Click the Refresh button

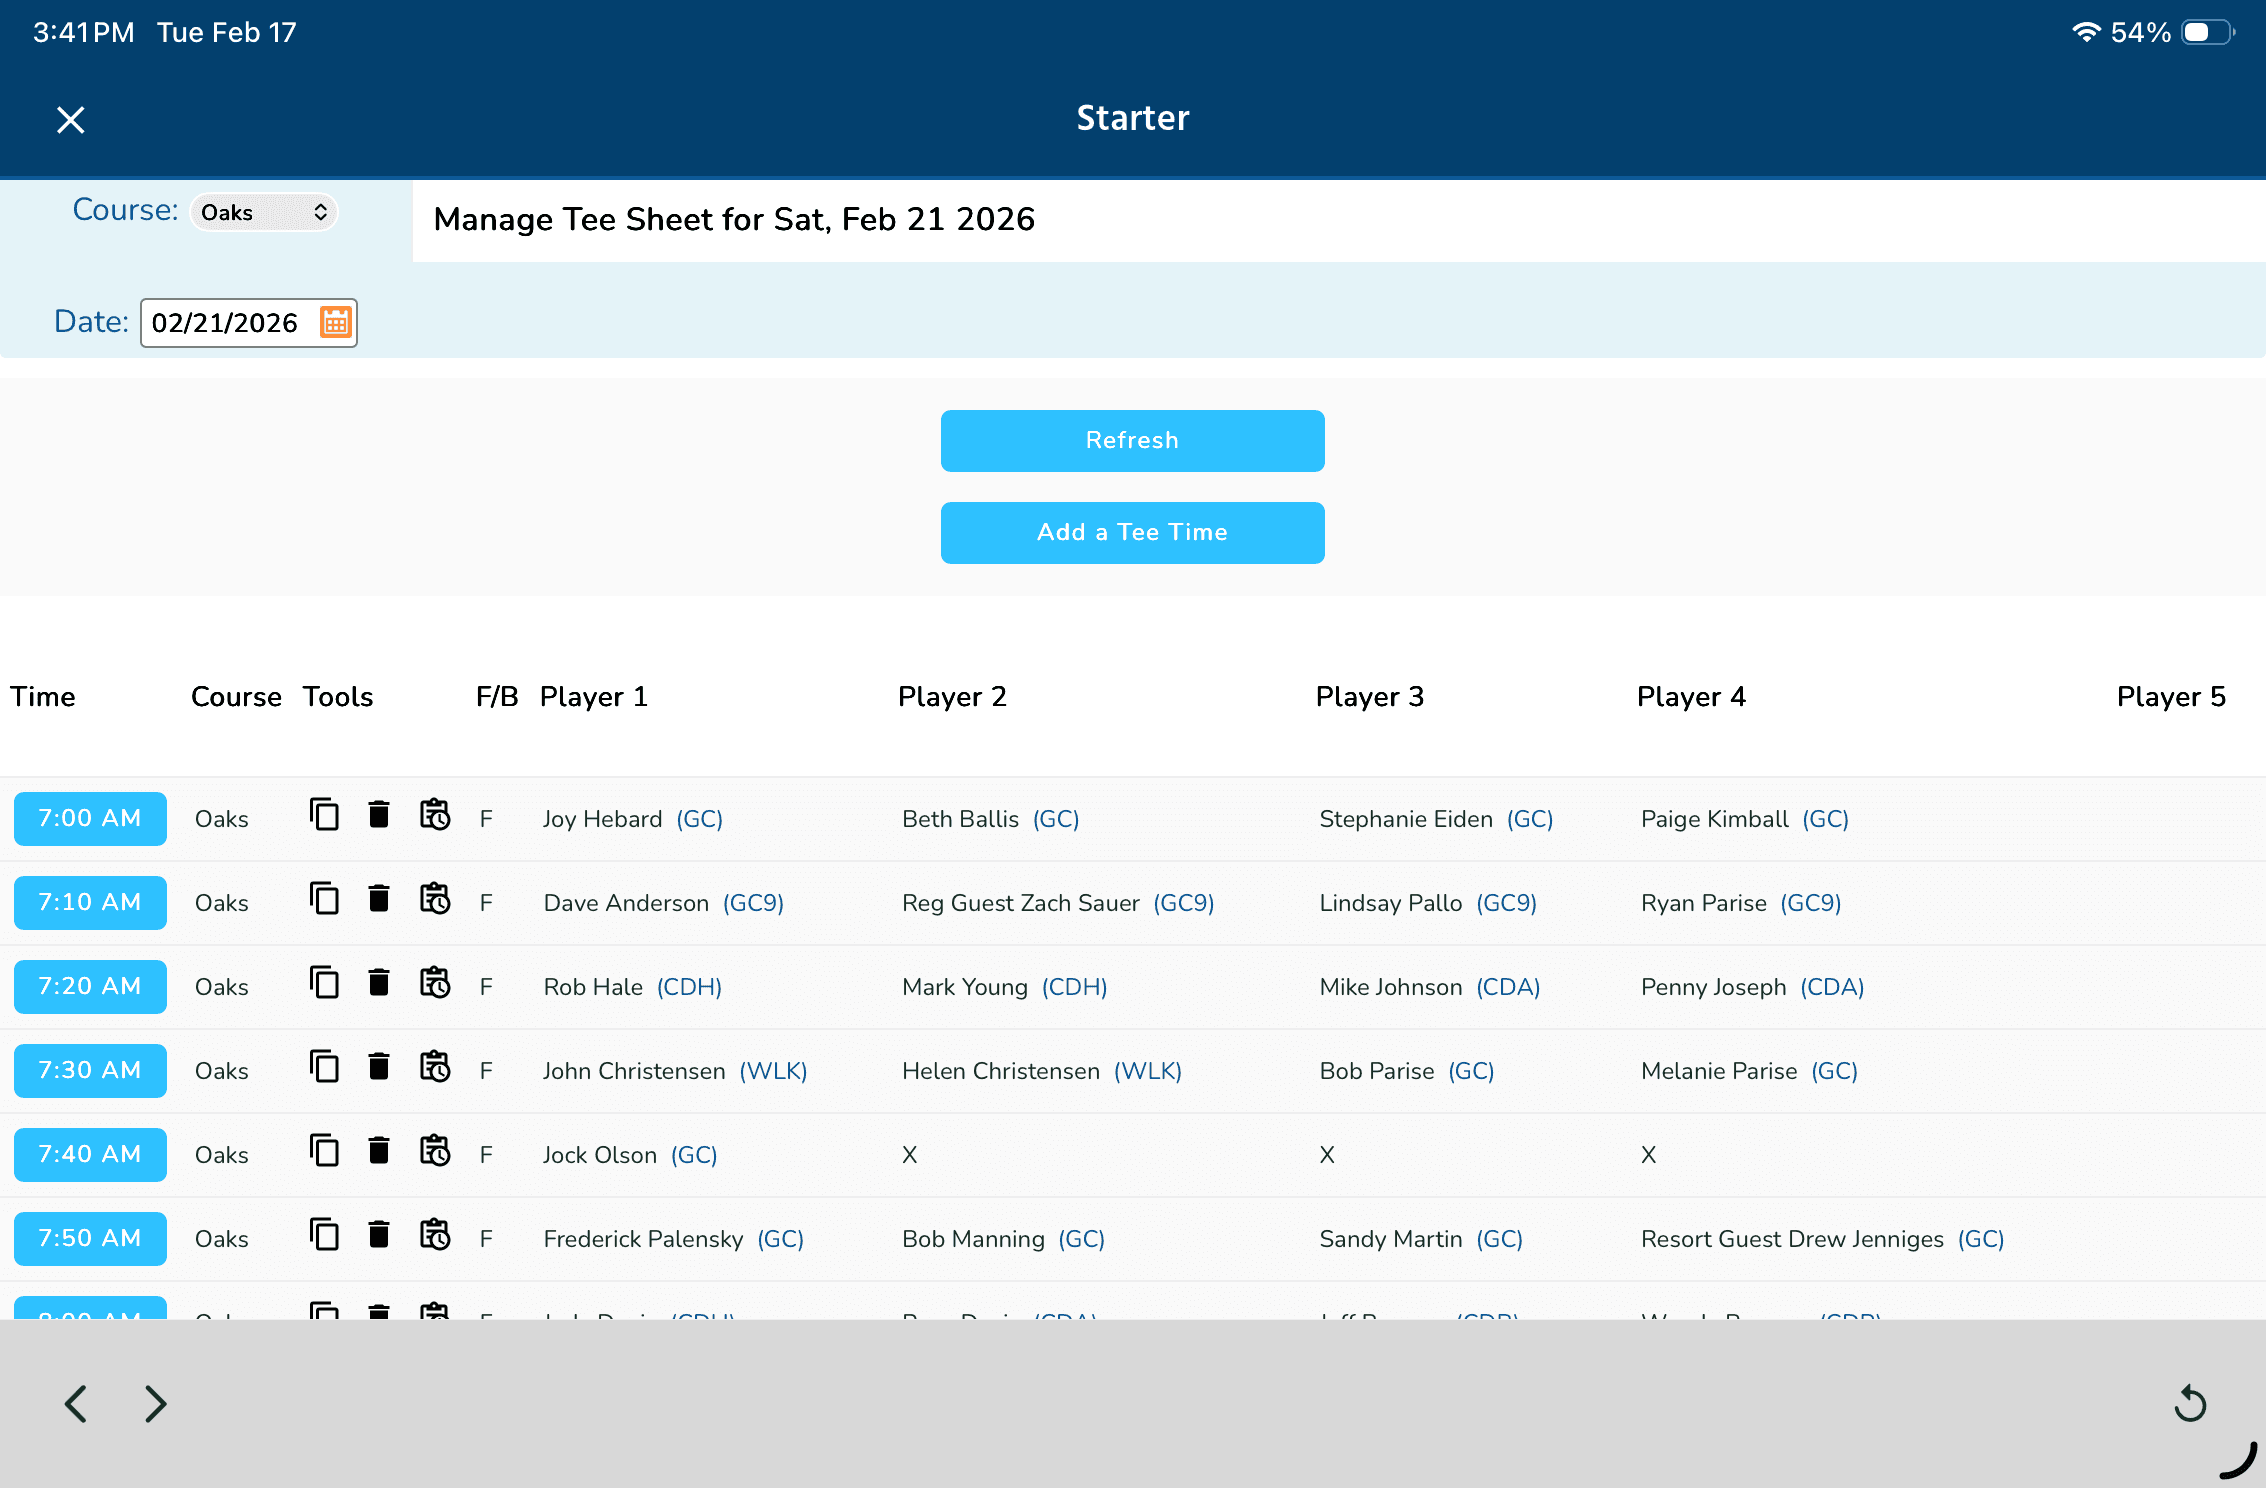click(x=1132, y=441)
